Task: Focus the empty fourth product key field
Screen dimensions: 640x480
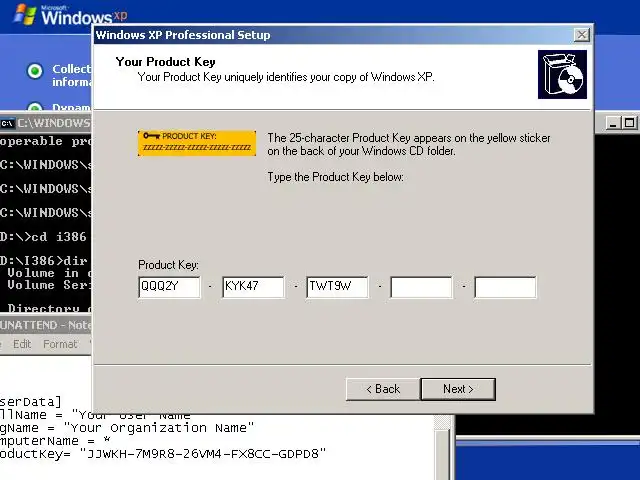Action: (x=421, y=287)
